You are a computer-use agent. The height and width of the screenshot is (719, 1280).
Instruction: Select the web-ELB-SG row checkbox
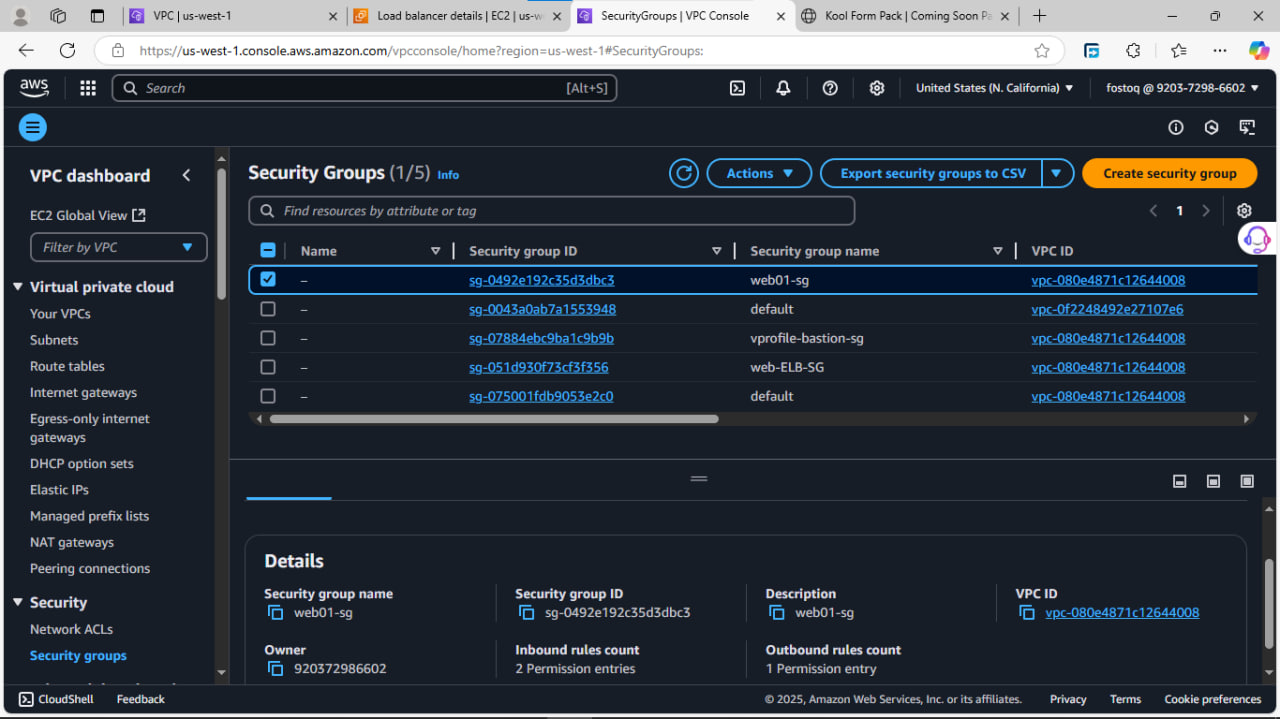(268, 367)
